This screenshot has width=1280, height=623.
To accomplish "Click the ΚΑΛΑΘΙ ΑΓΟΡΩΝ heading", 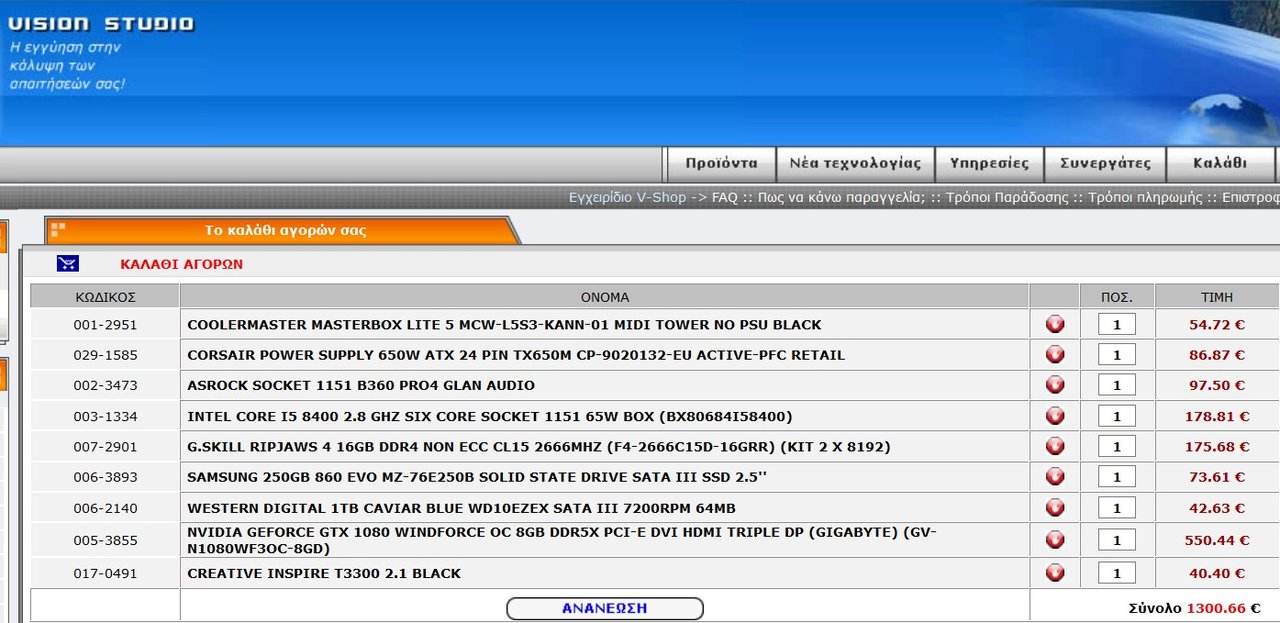I will (181, 264).
